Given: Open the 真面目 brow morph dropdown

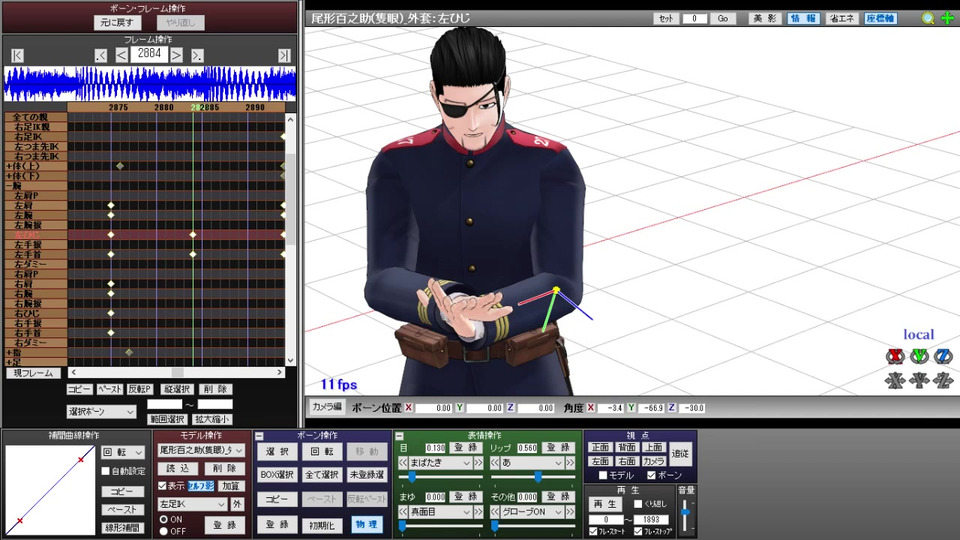Looking at the screenshot, I should (440, 512).
